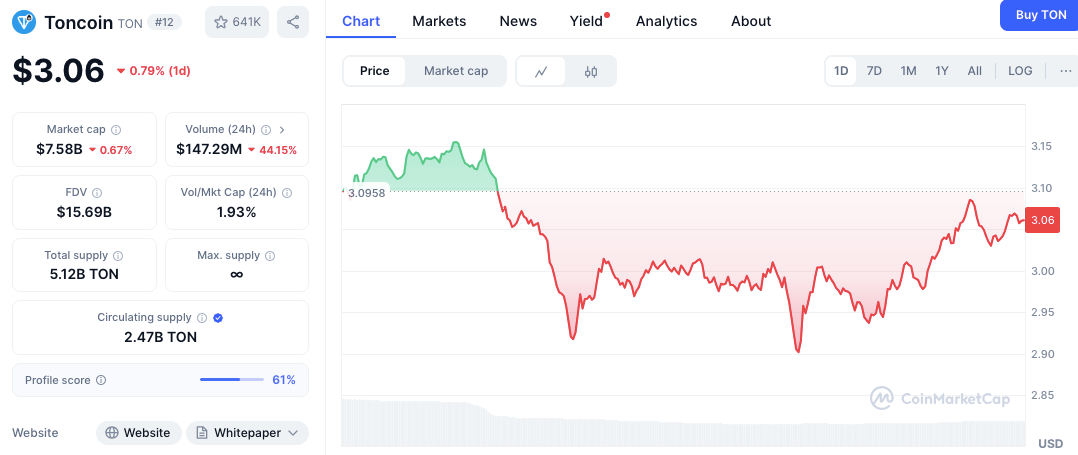Click the verified badge on Circulating supply

tap(218, 318)
